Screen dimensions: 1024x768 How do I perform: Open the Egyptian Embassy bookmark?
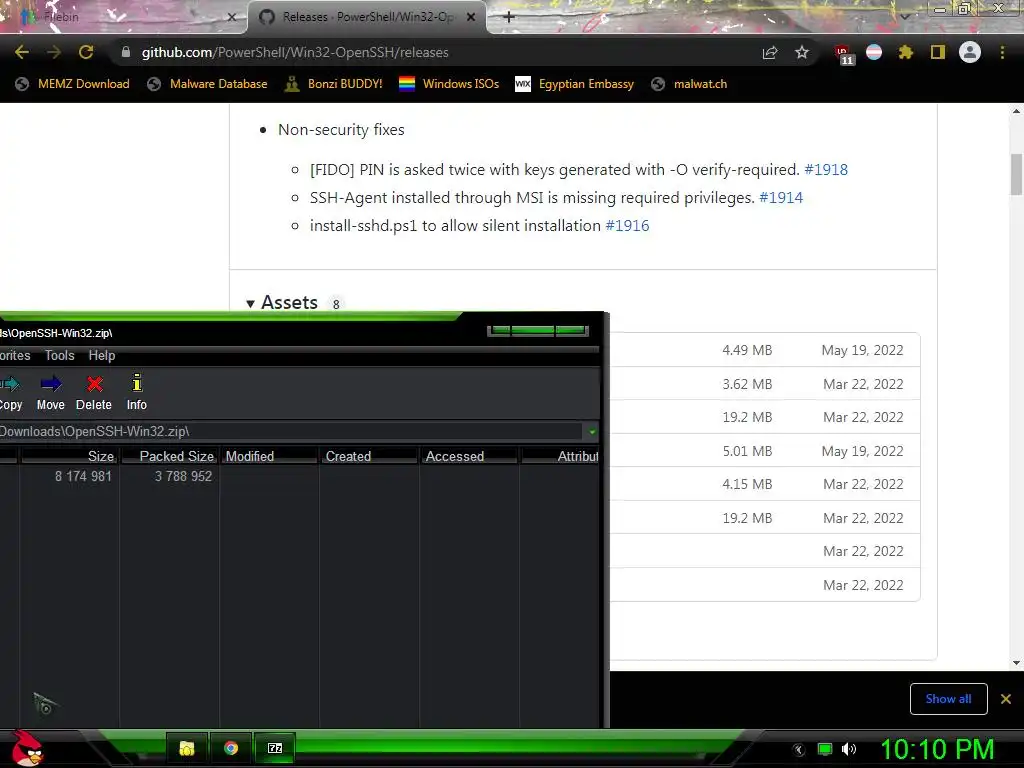tap(575, 84)
